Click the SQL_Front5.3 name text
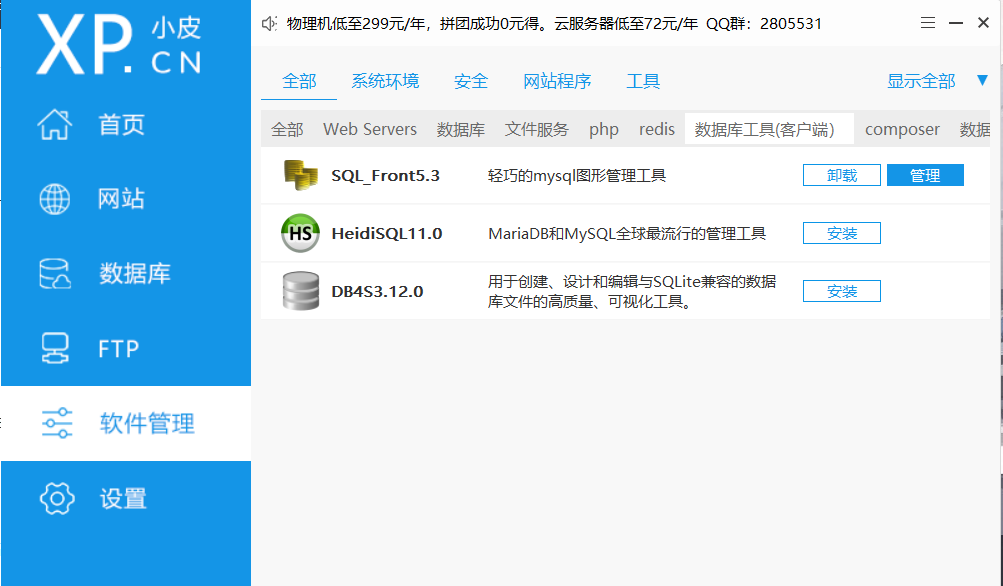The width and height of the screenshot is (1003, 586). 385,176
